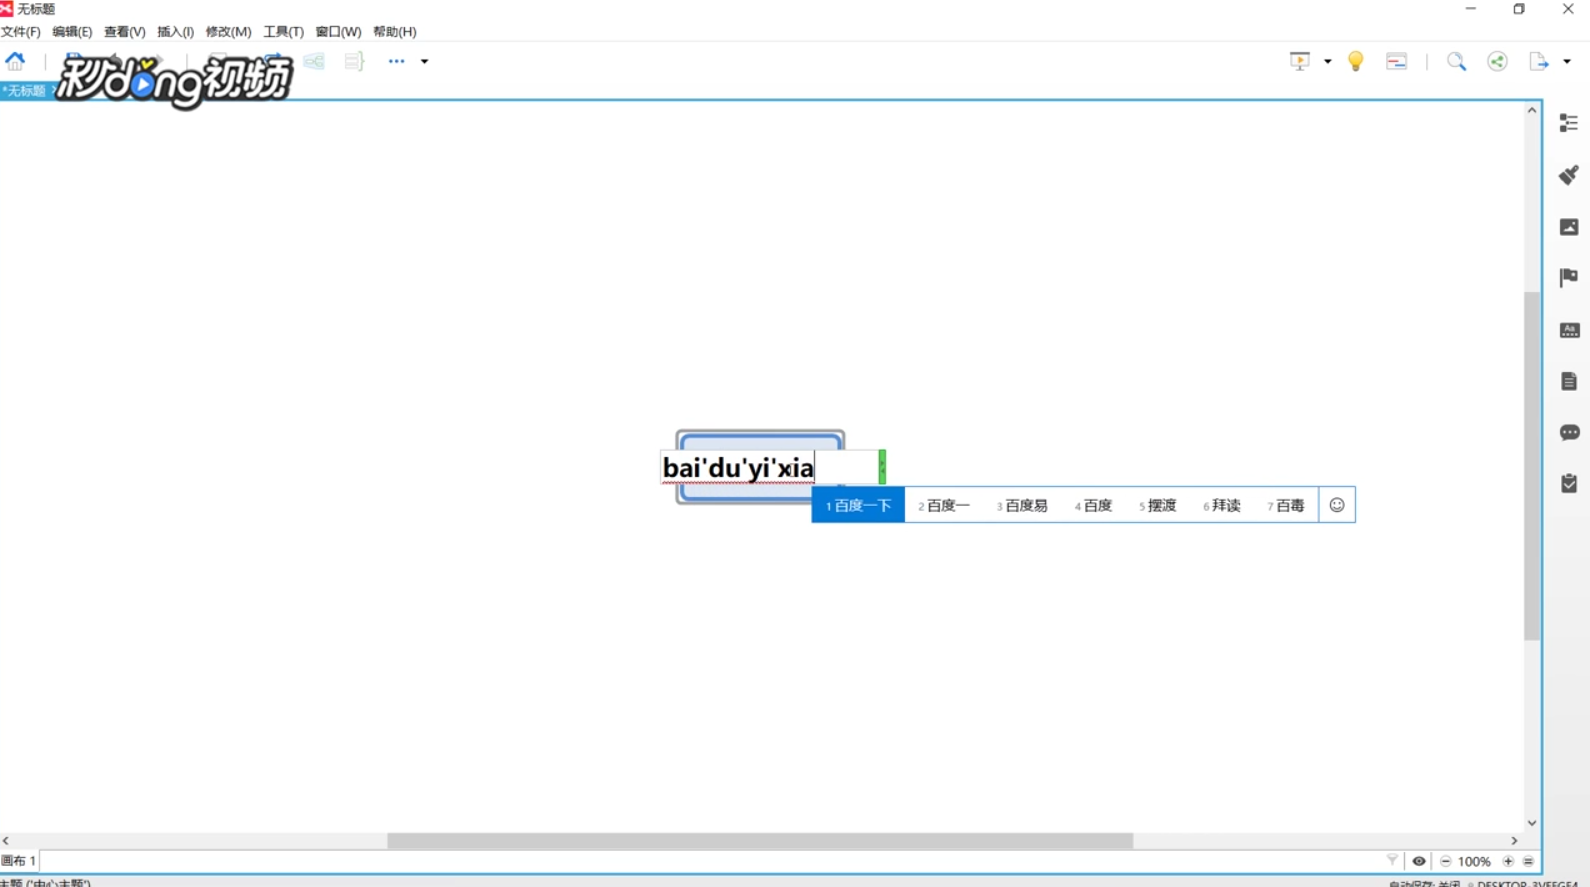The width and height of the screenshot is (1590, 887).
Task: Open the Notes page sidebar panel
Action: (x=1569, y=381)
